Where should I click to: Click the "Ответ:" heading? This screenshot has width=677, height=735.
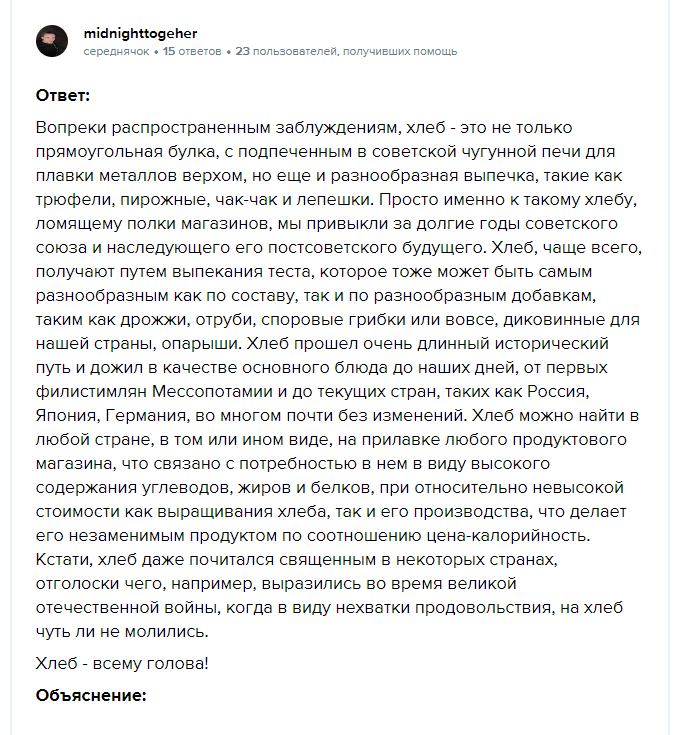coord(63,96)
